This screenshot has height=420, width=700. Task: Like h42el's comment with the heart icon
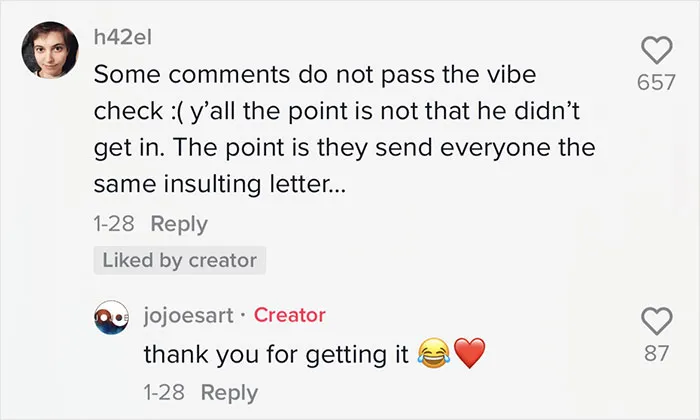point(657,50)
